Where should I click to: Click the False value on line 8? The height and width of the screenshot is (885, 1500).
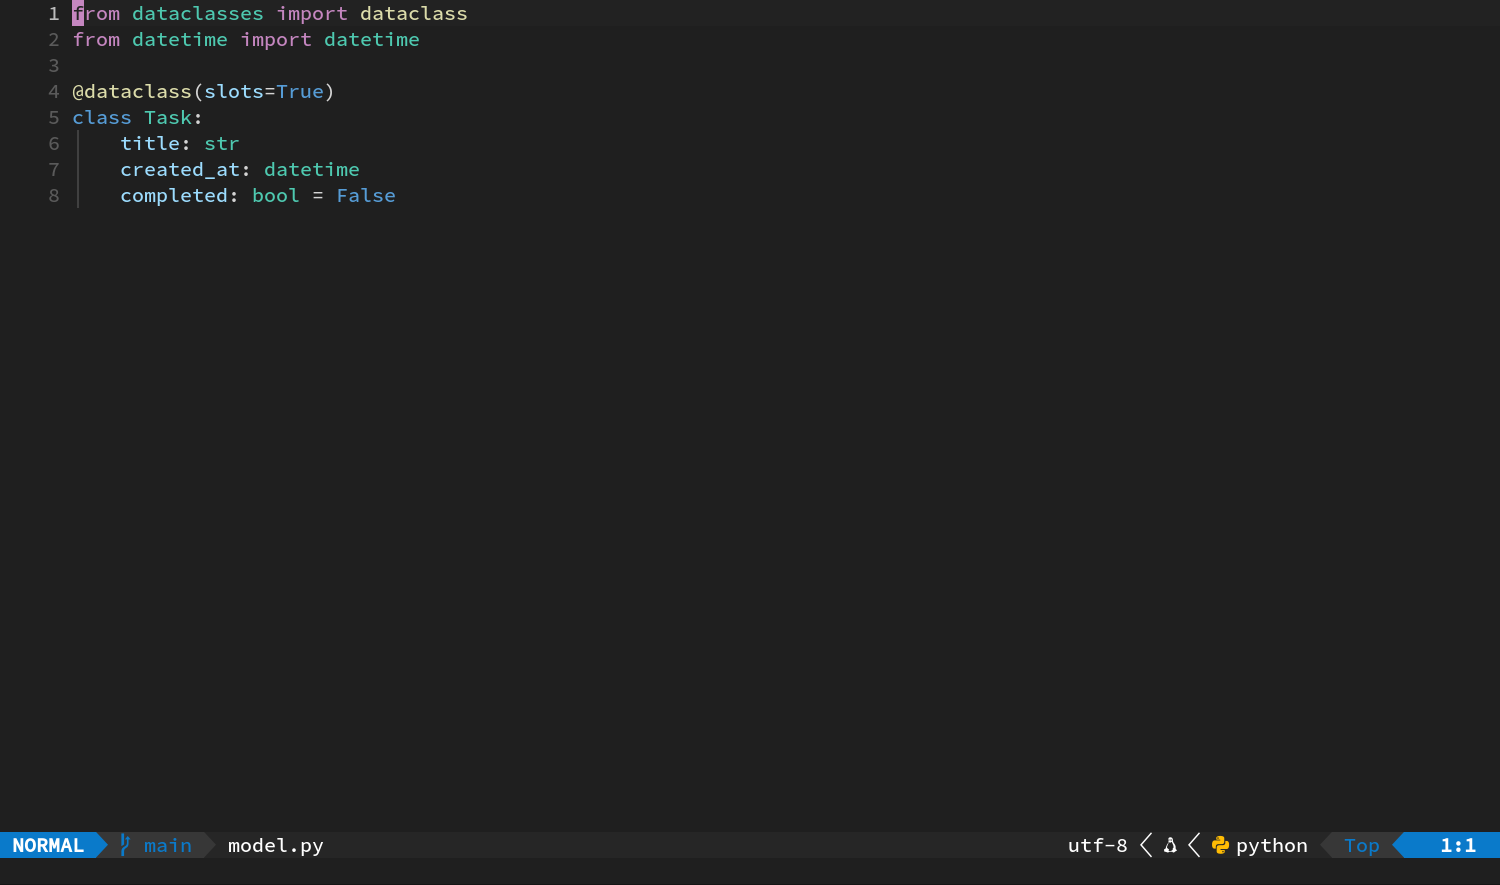coord(366,195)
